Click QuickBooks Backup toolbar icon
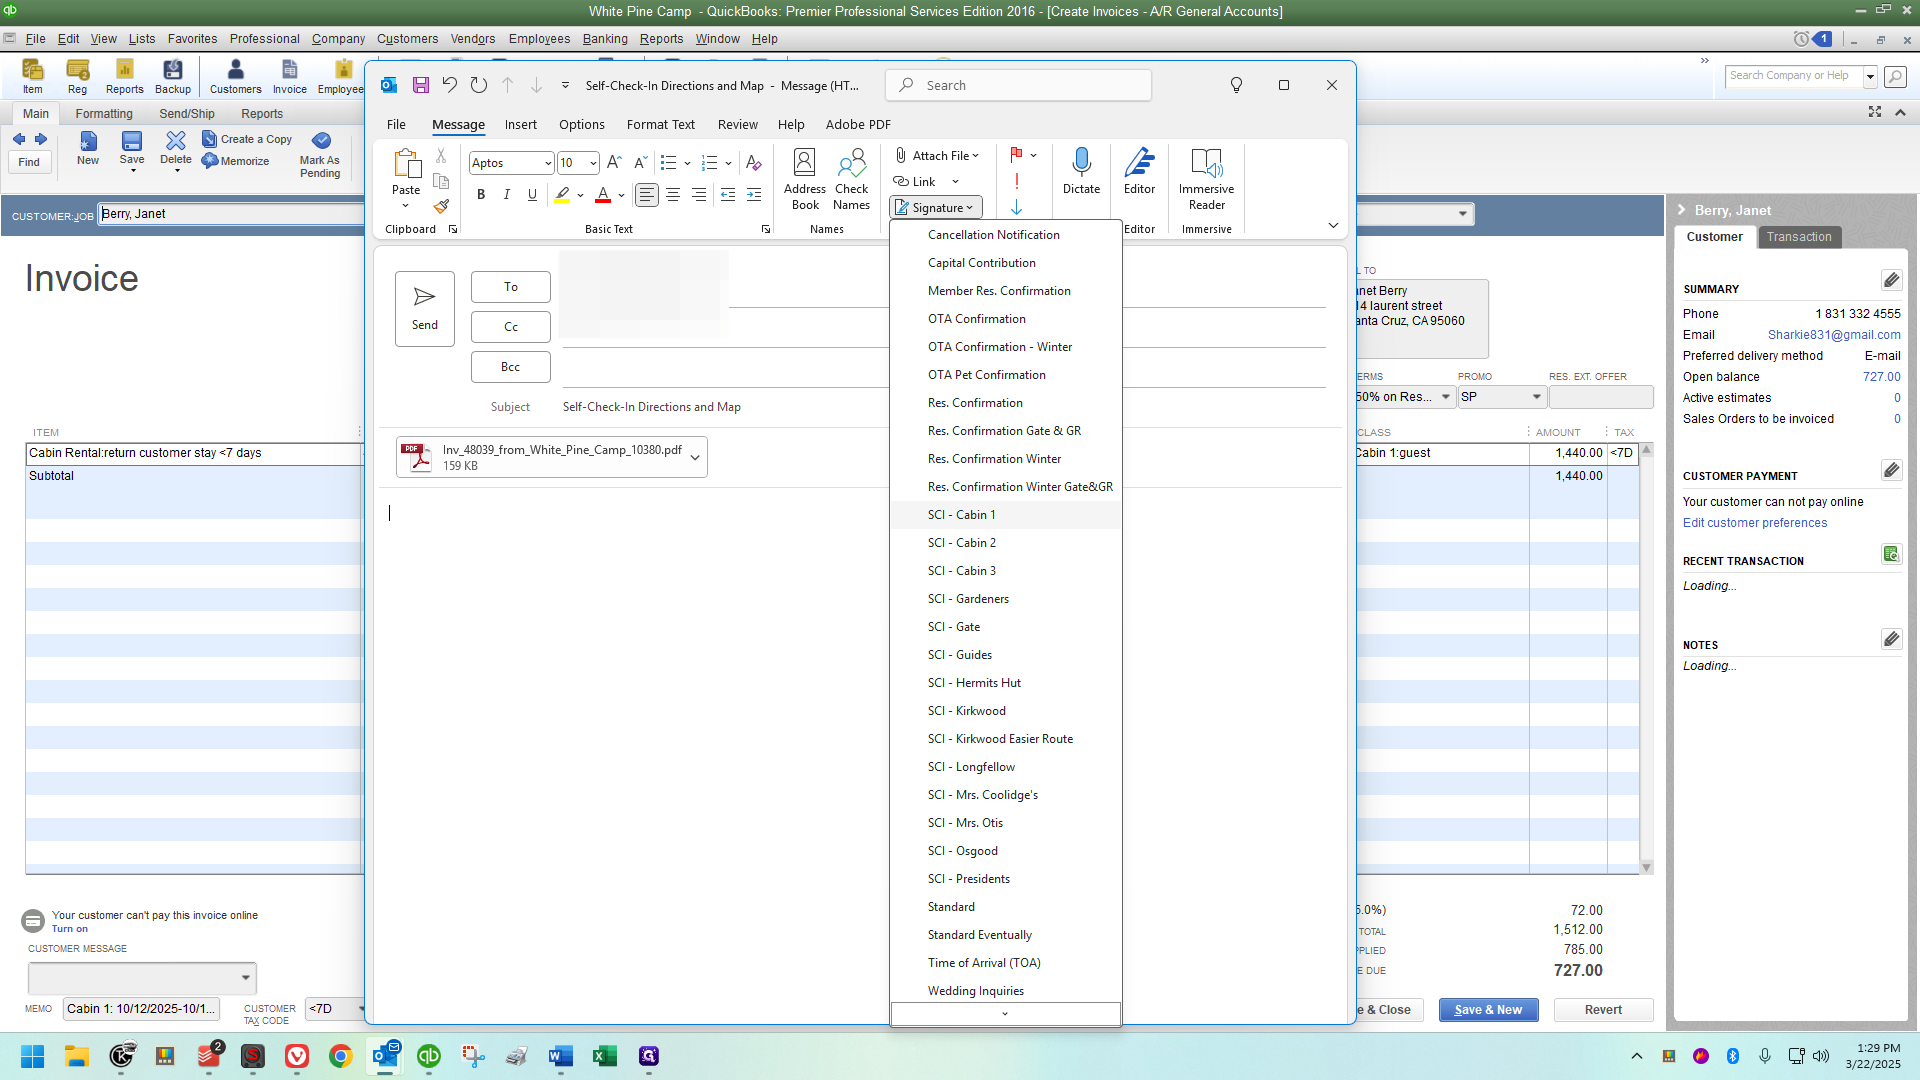The width and height of the screenshot is (1920, 1080). (172, 76)
